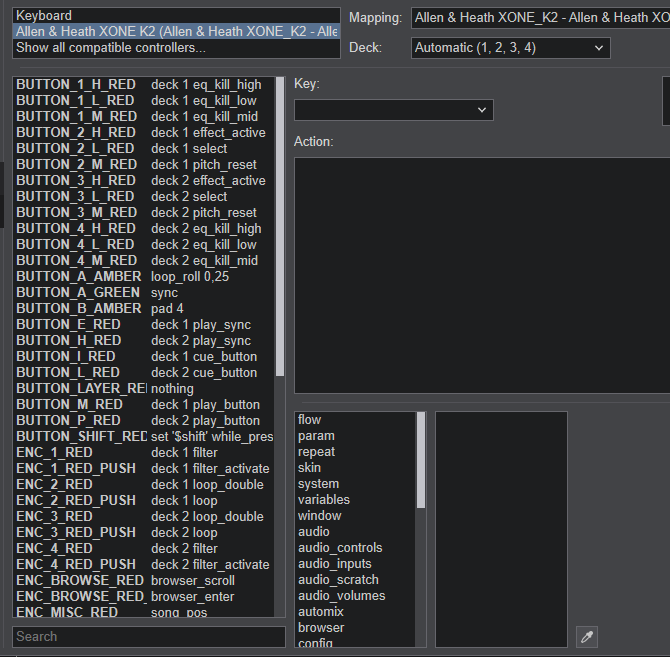Select ENC_4_RED_PUSH deck 2 filter_activate
Image resolution: width=670 pixels, height=657 pixels.
(x=144, y=565)
